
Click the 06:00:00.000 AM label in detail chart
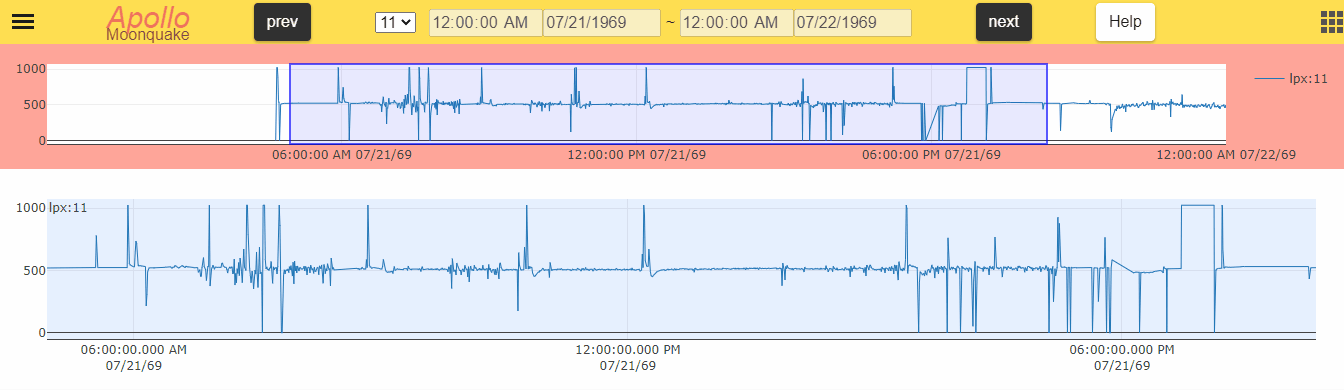point(133,358)
